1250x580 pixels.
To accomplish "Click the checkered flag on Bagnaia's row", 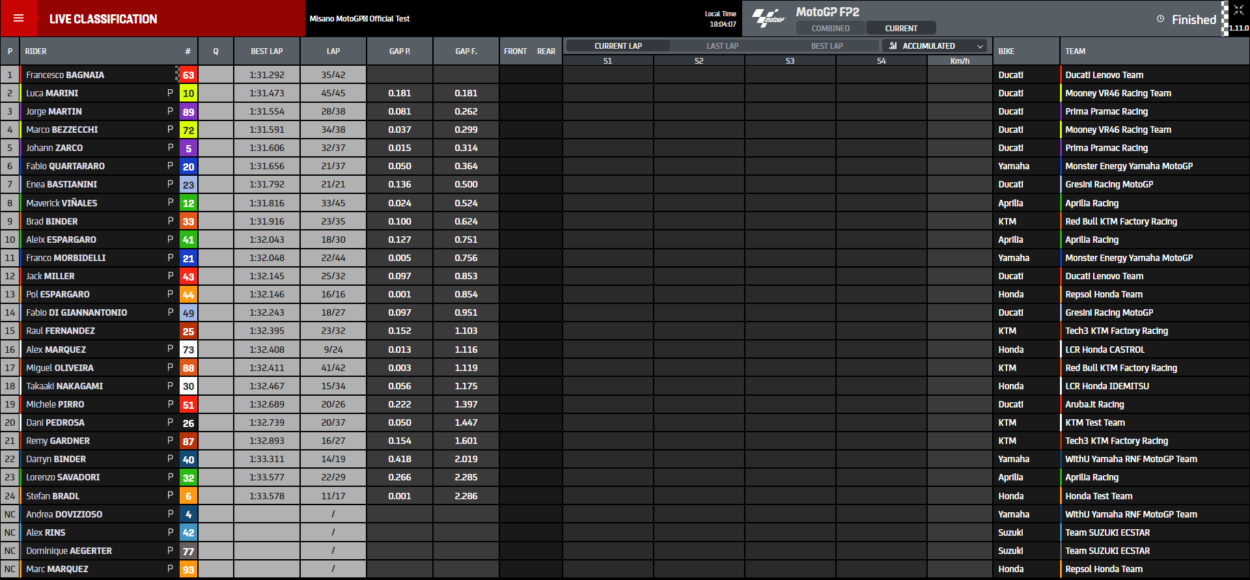I will click(x=177, y=75).
